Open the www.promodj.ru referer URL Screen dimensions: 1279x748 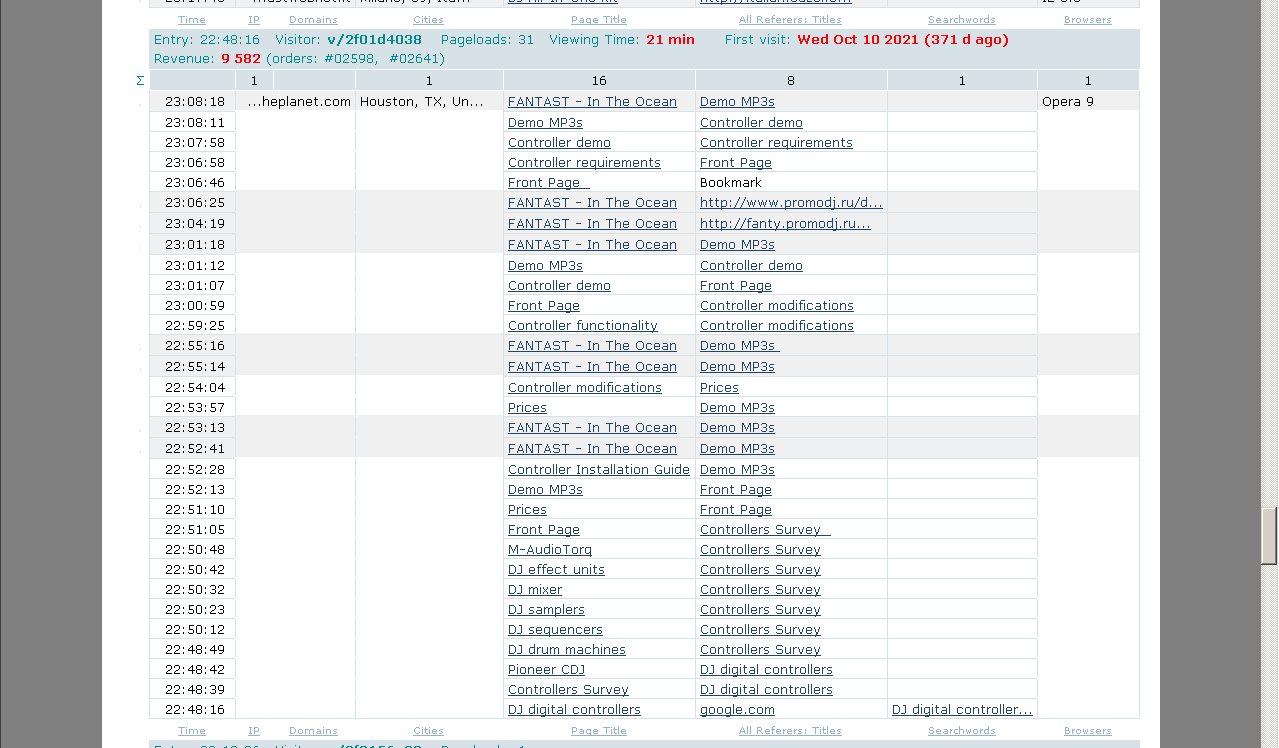pos(791,203)
